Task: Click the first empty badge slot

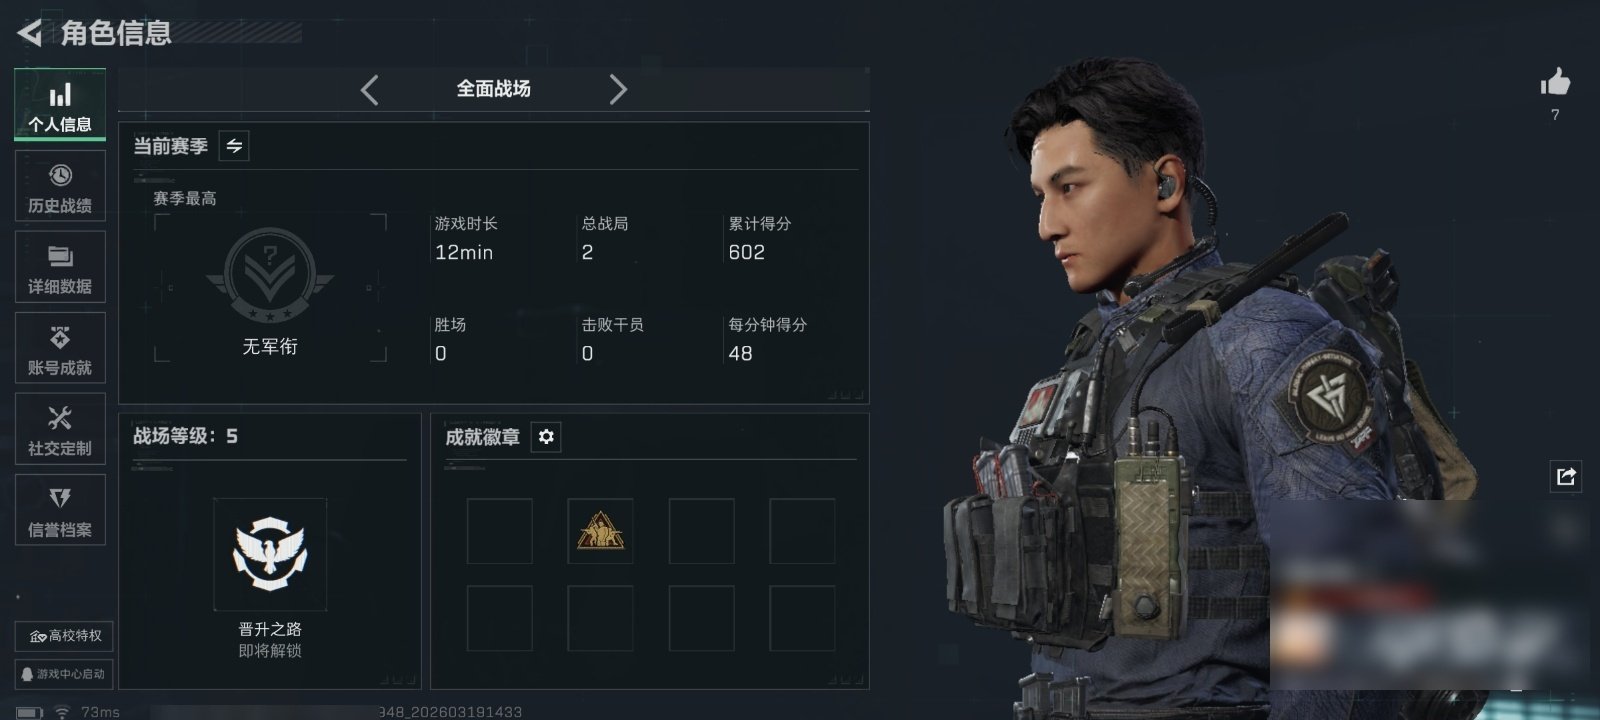Action: [500, 531]
